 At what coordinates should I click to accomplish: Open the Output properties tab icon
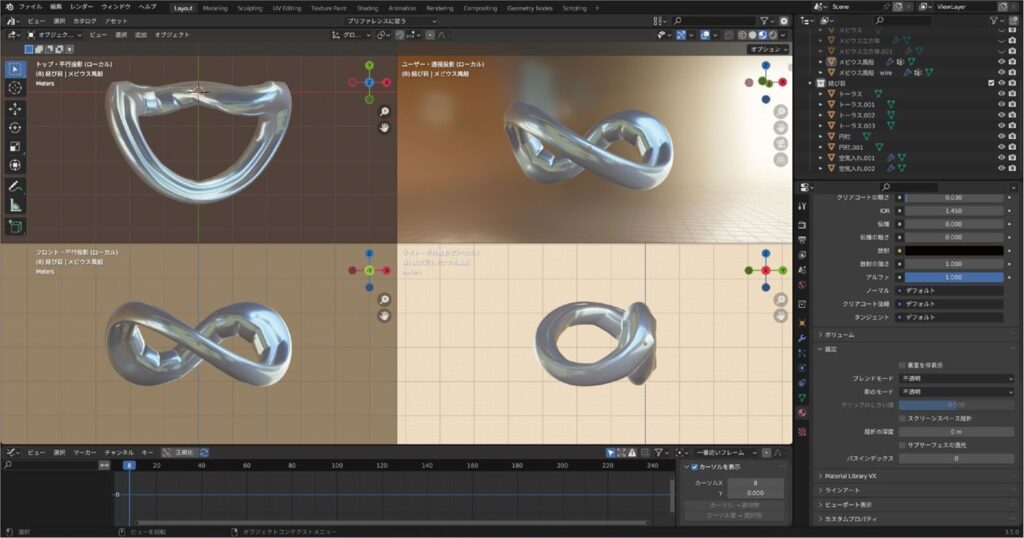tap(802, 240)
